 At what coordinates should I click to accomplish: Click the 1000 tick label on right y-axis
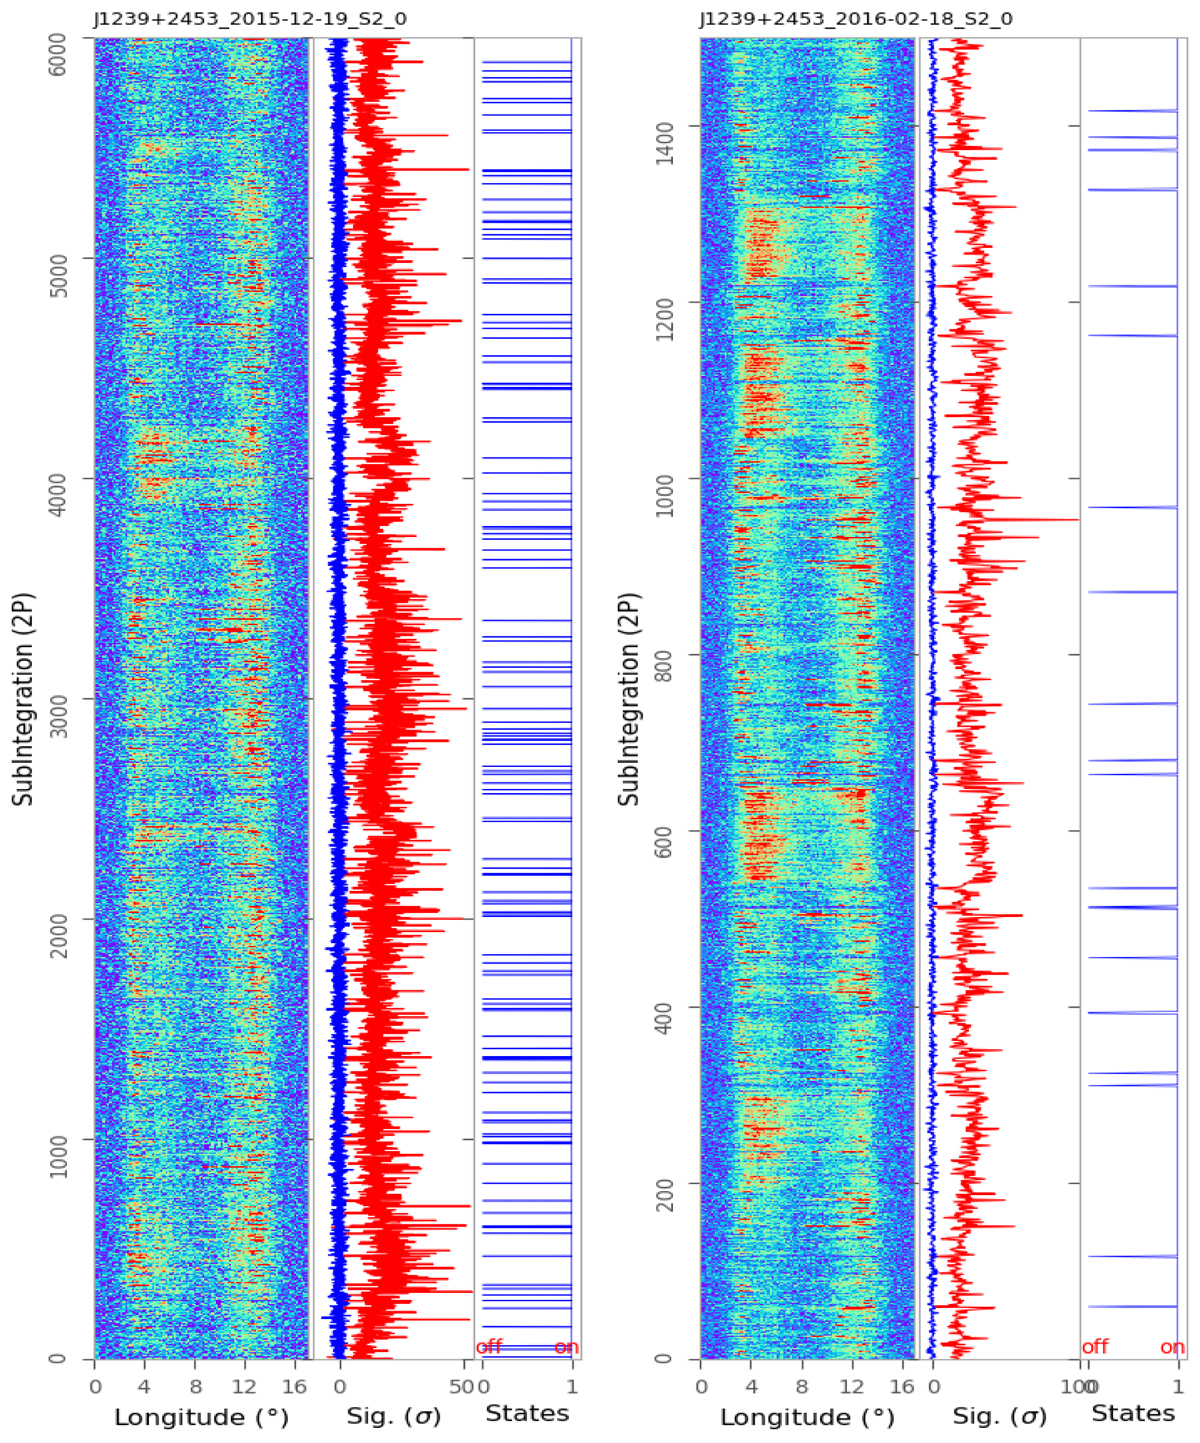tap(665, 478)
